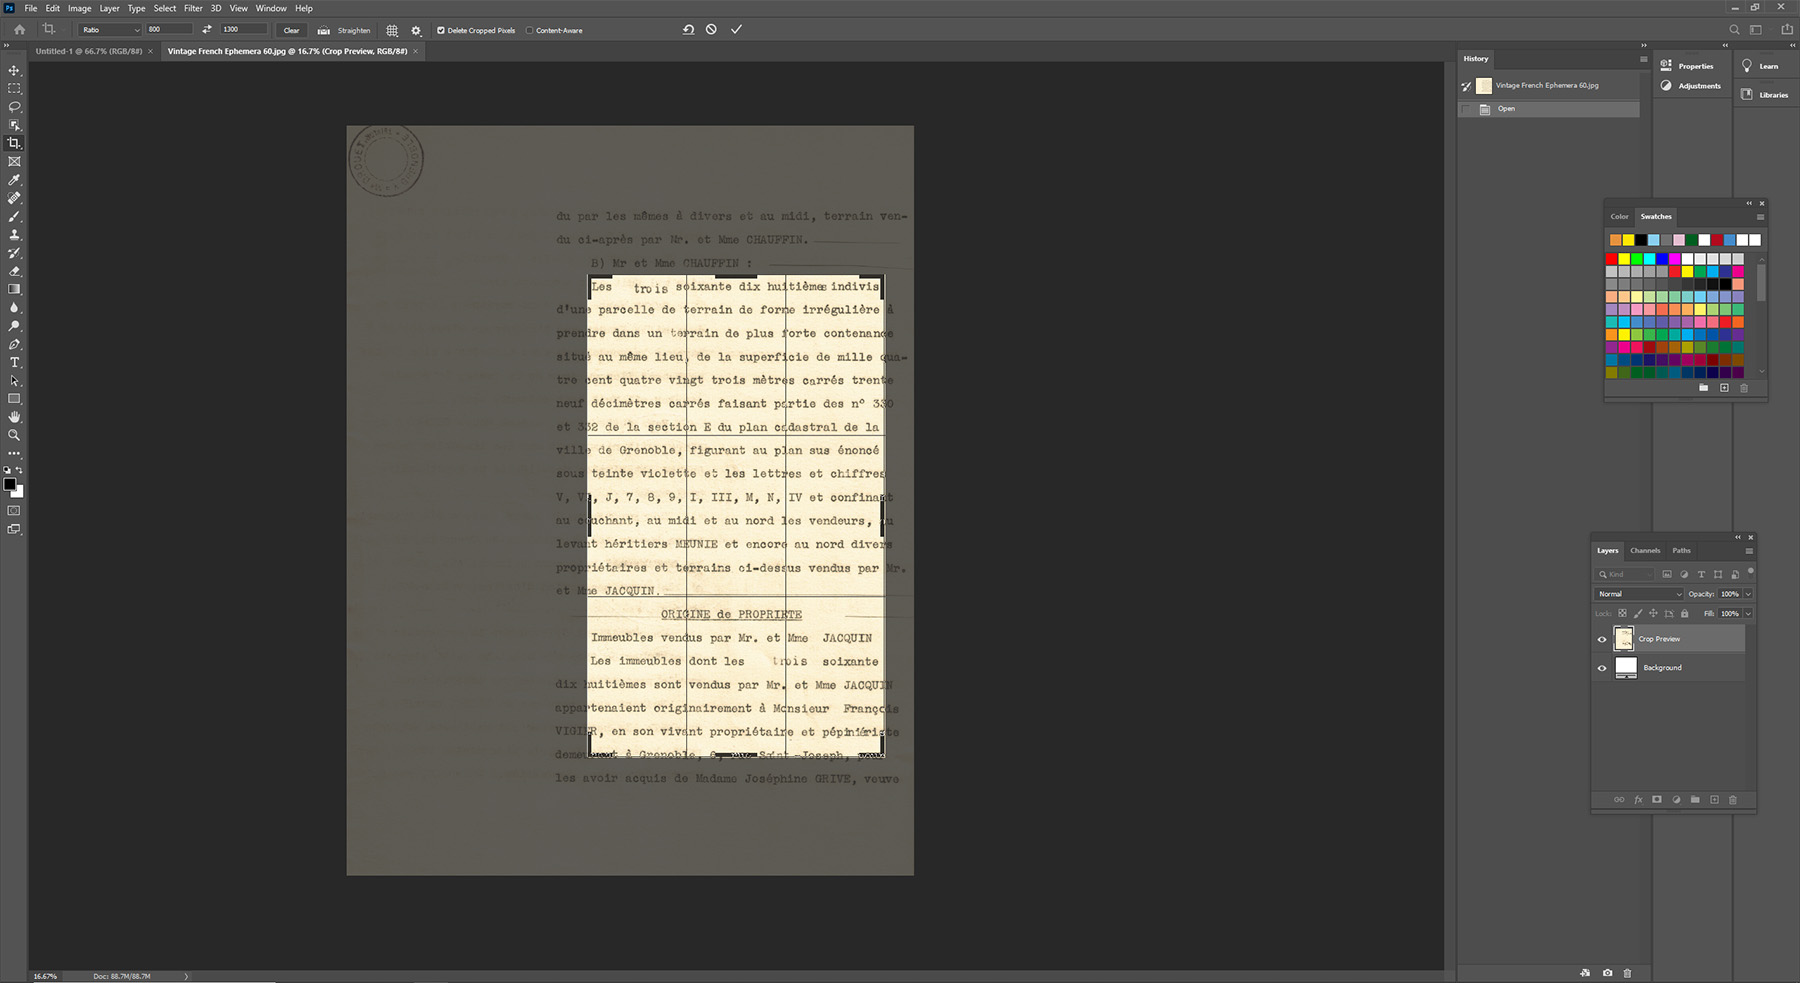This screenshot has height=983, width=1800.
Task: Toggle Delete Cropped Pixels checkbox
Action: coord(441,30)
